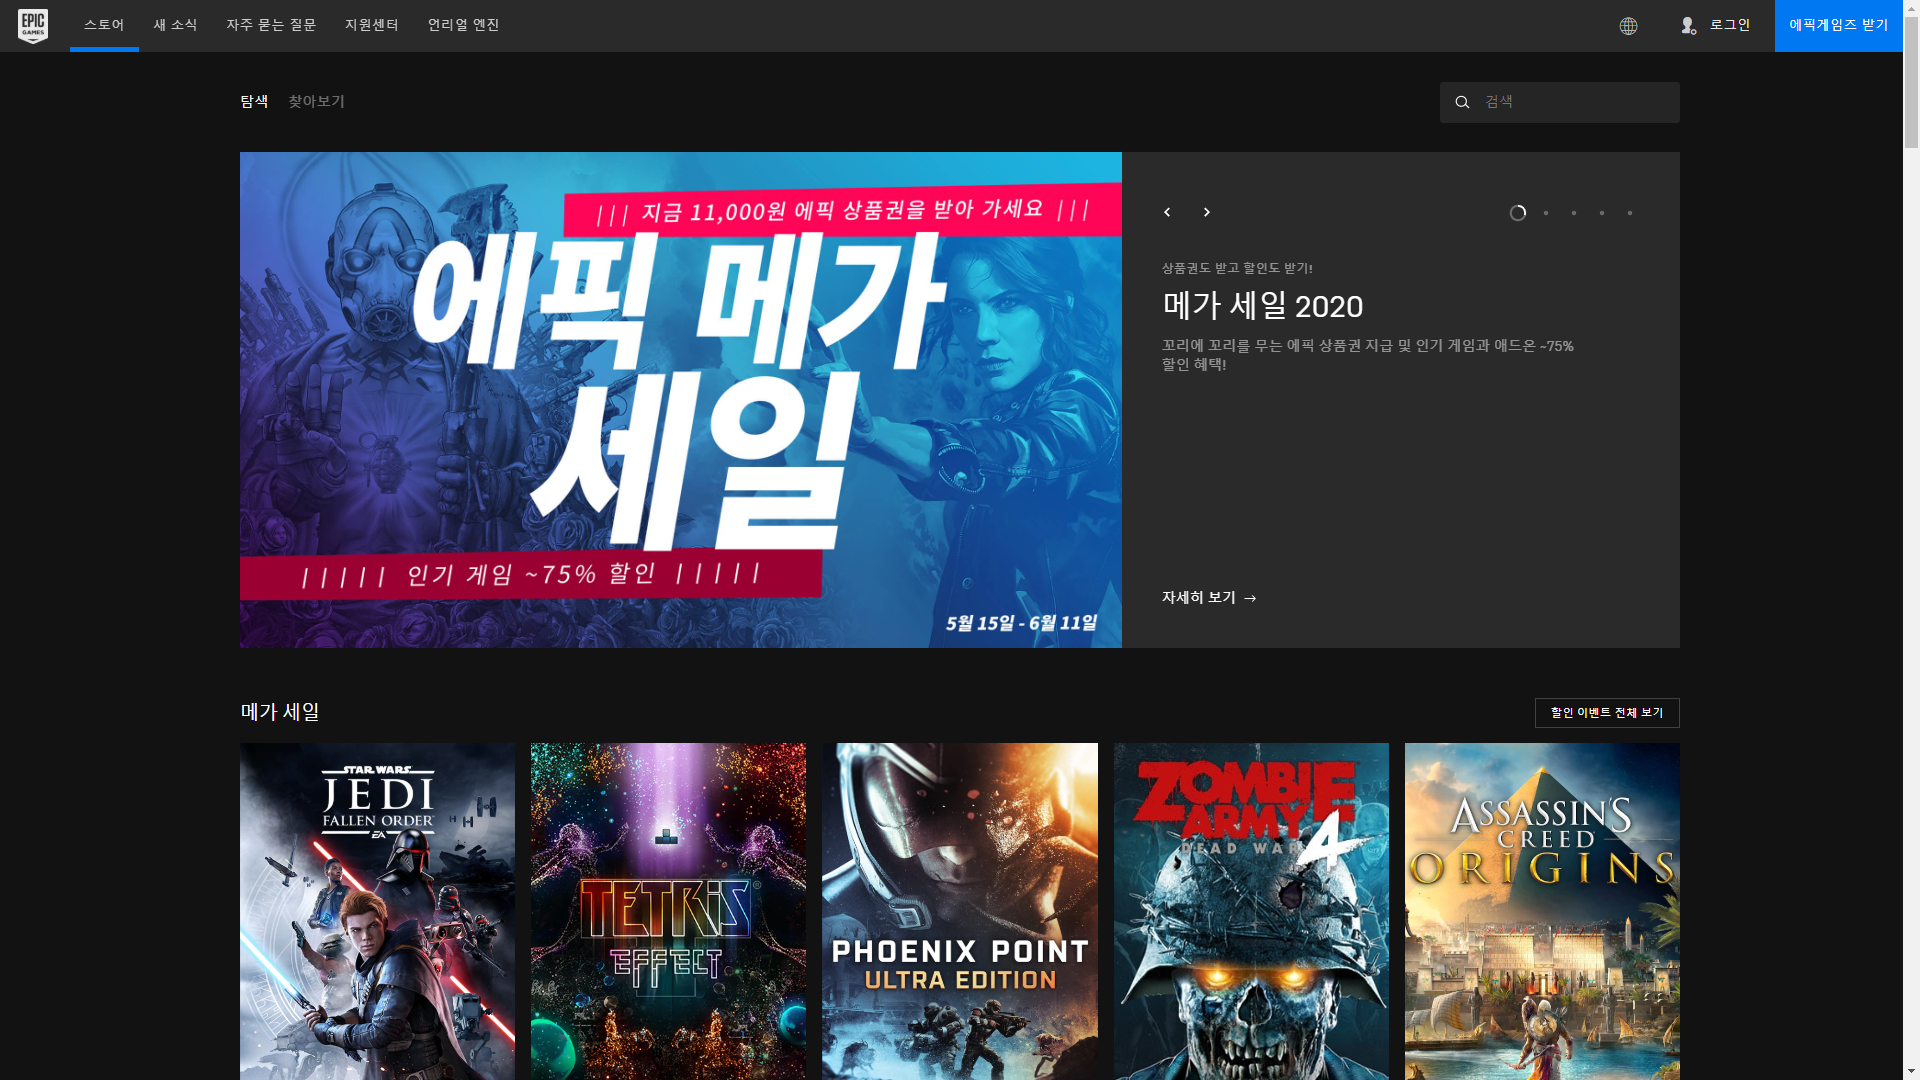Click the vertical scrollbar thumb
The height and width of the screenshot is (1080, 1920).
(x=1911, y=83)
